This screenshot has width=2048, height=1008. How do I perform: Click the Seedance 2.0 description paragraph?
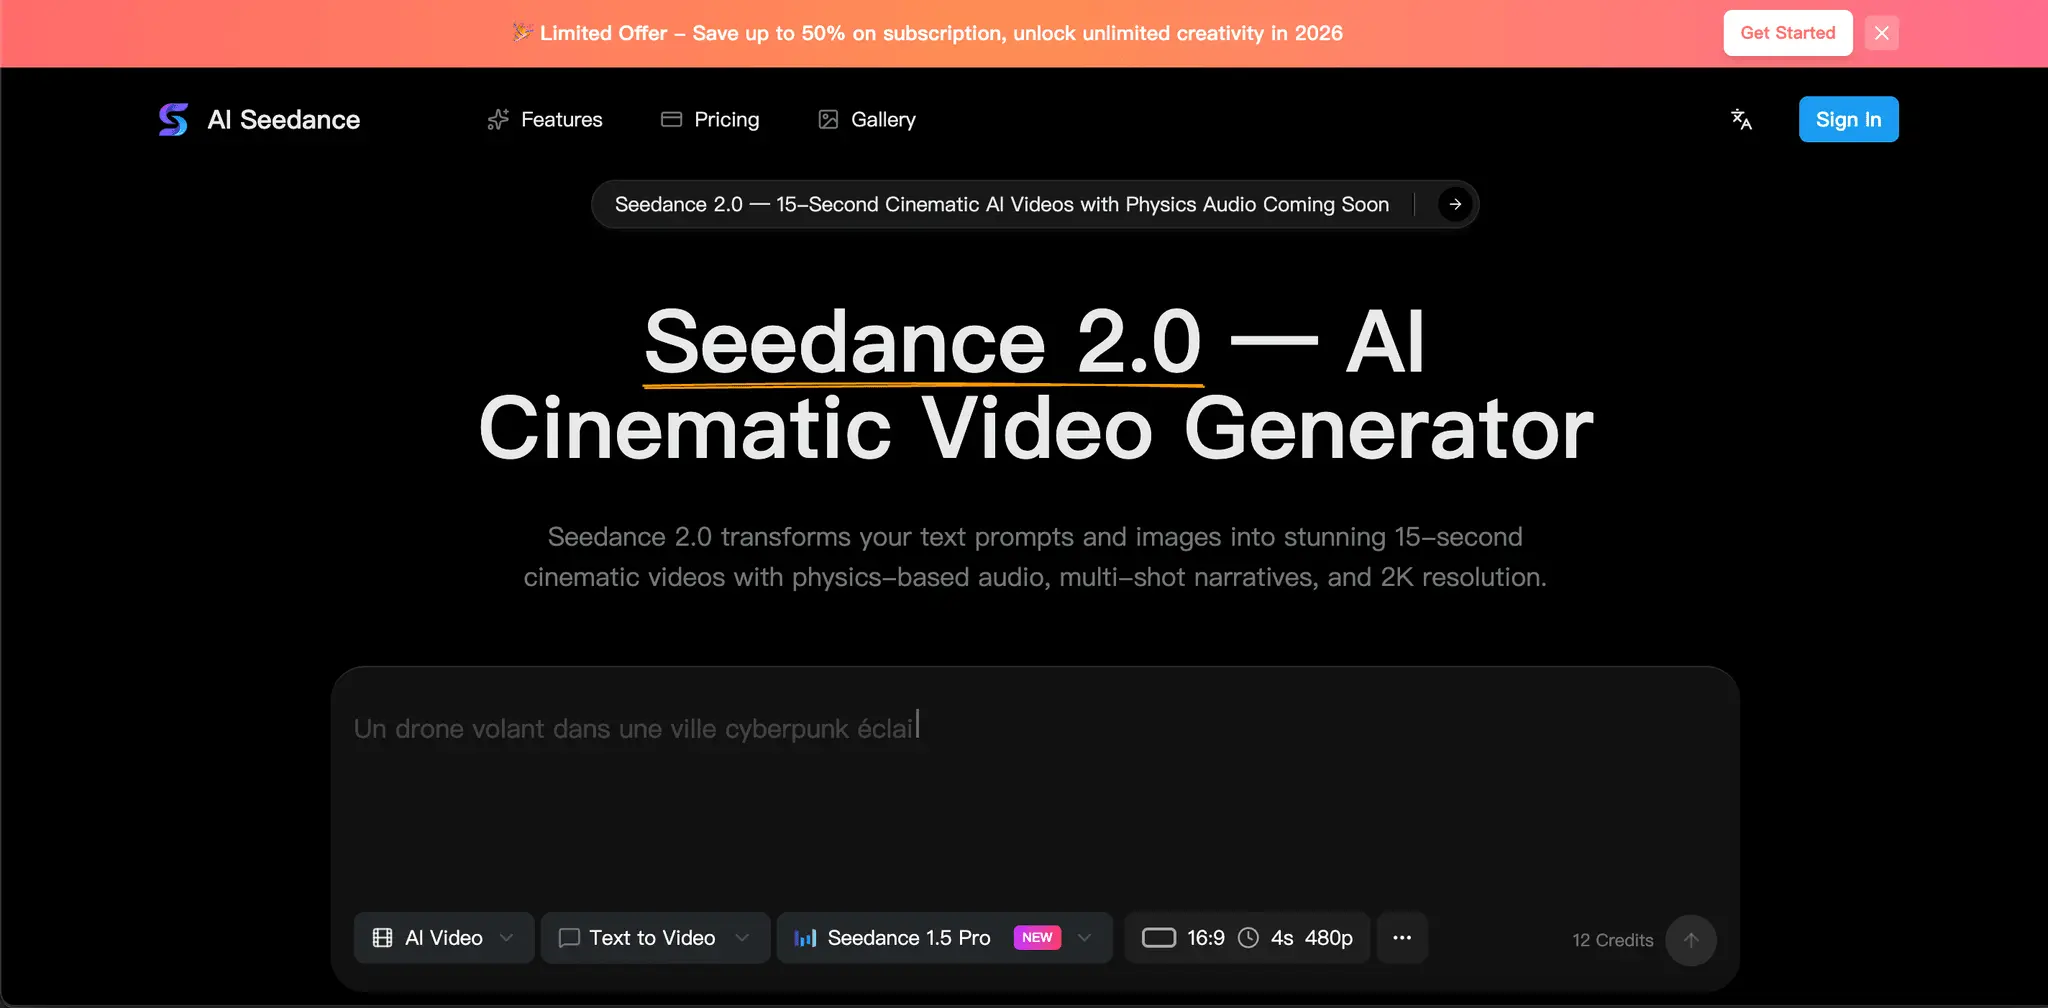1035,557
